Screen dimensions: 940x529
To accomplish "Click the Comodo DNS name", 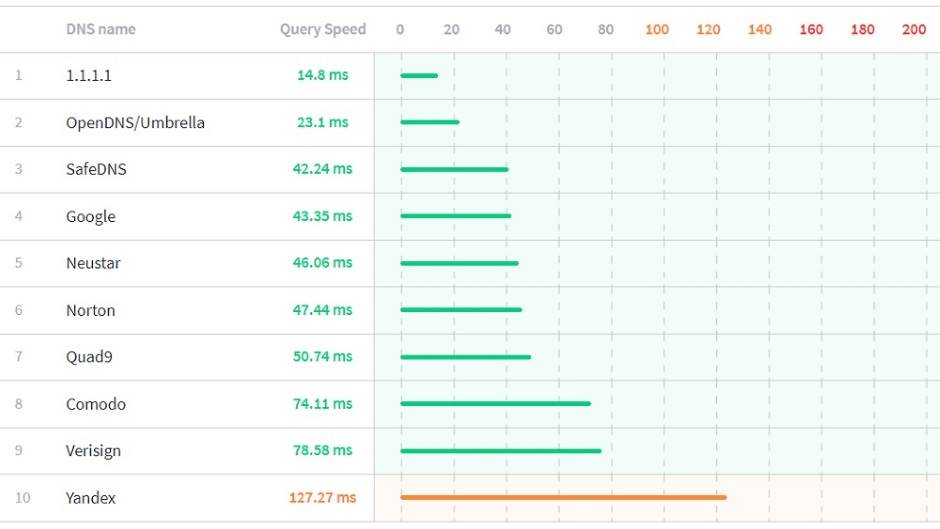I will pyautogui.click(x=96, y=404).
